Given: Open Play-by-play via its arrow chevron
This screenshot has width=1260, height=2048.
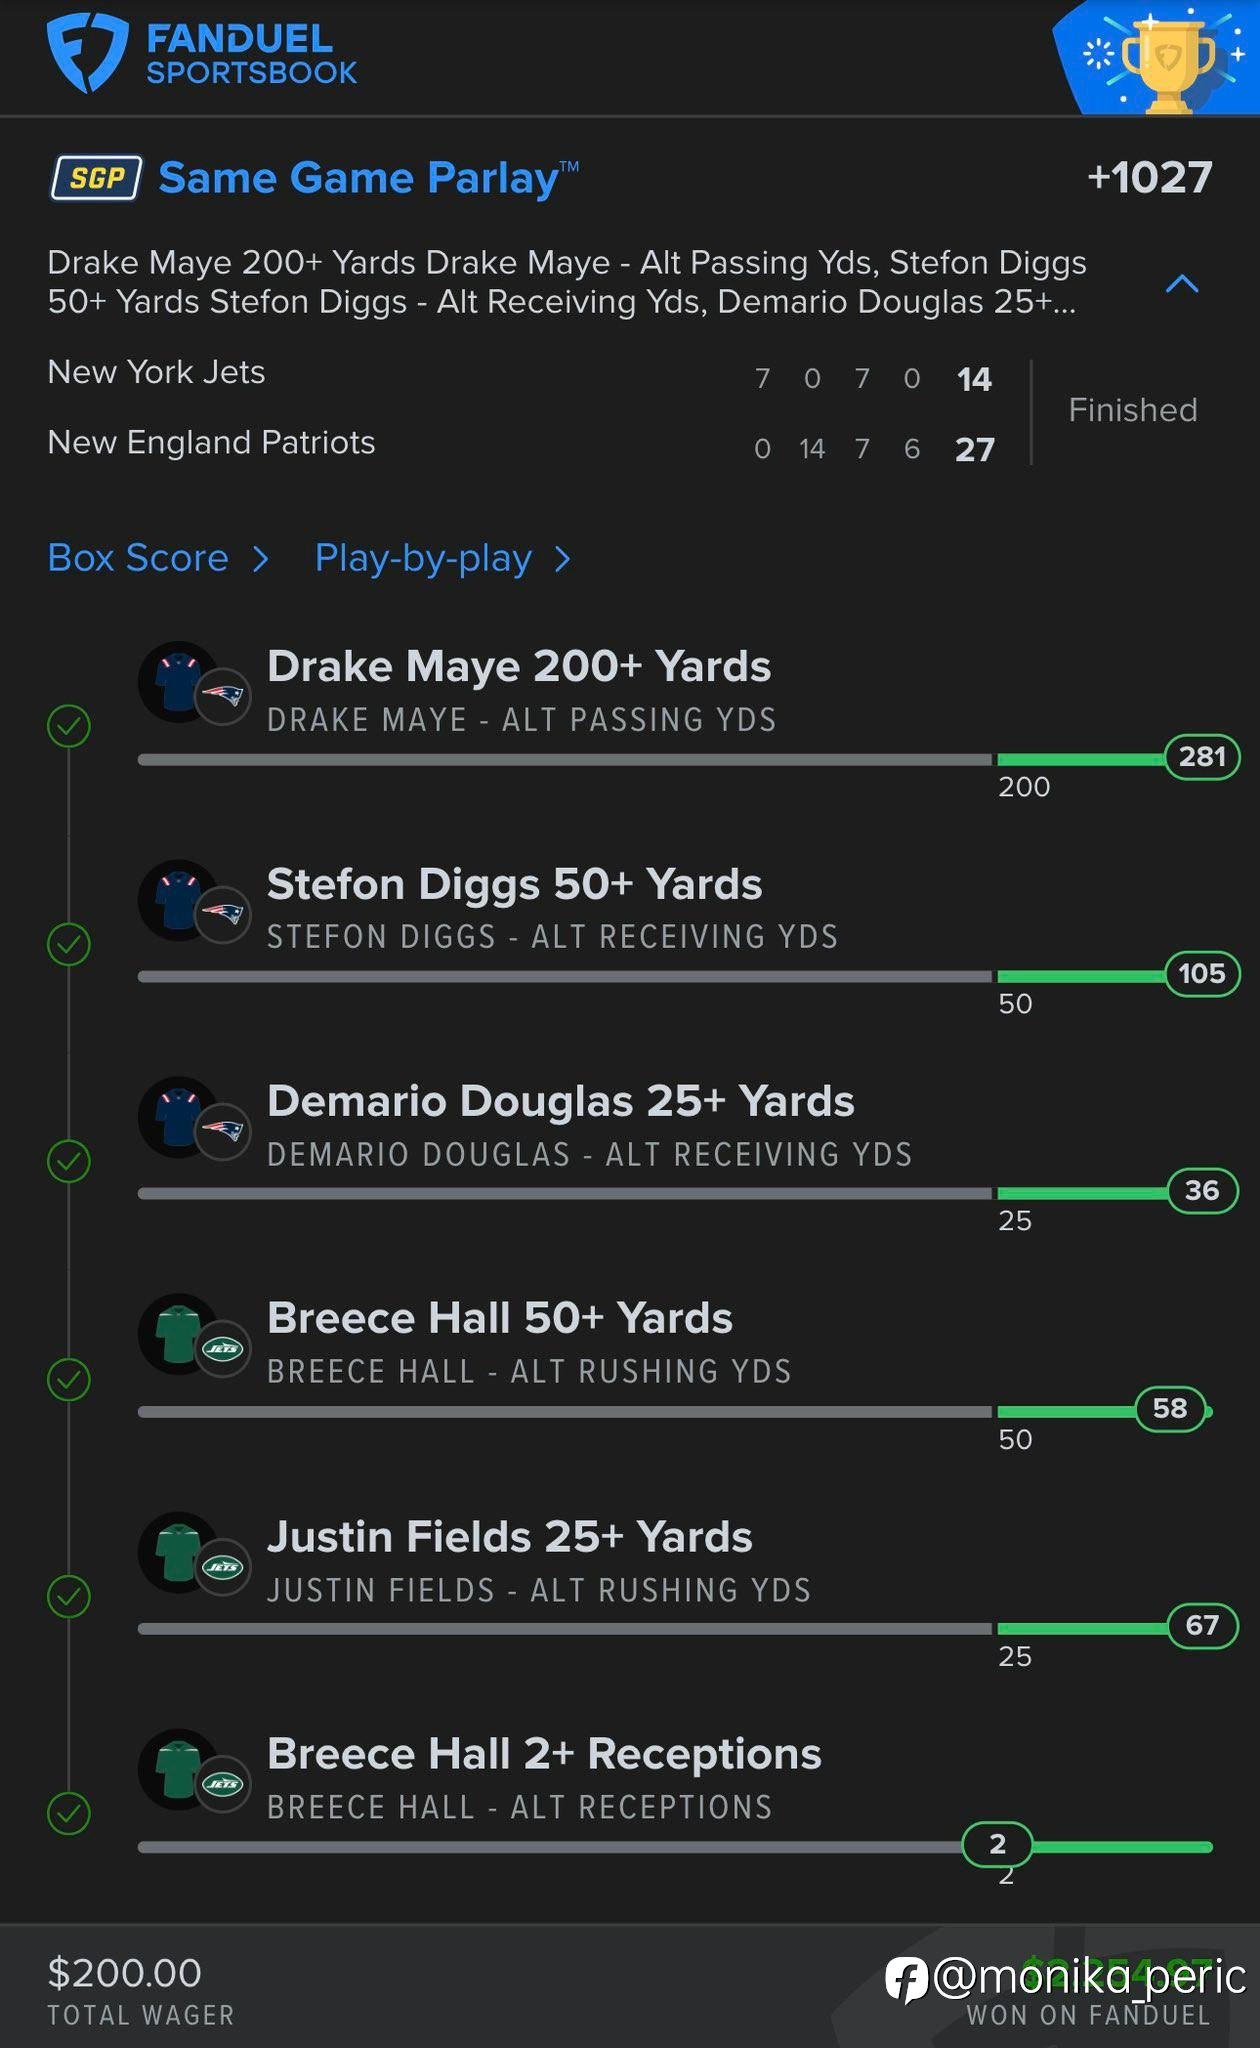Looking at the screenshot, I should click(x=563, y=559).
